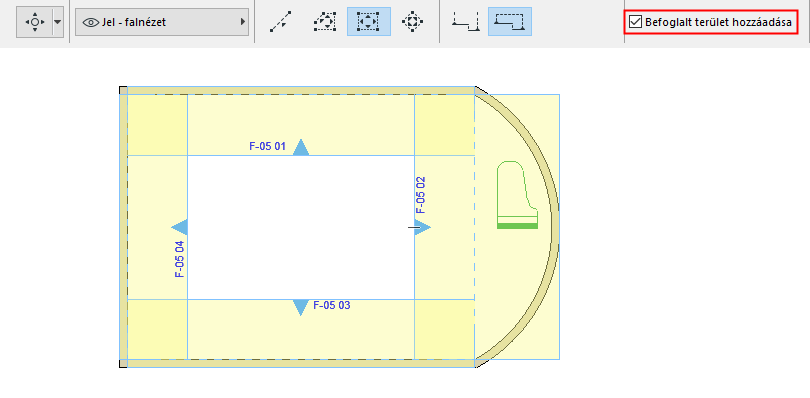This screenshot has width=810, height=398.
Task: Select the leftward F-05 04 marker arrow
Action: coord(179,227)
